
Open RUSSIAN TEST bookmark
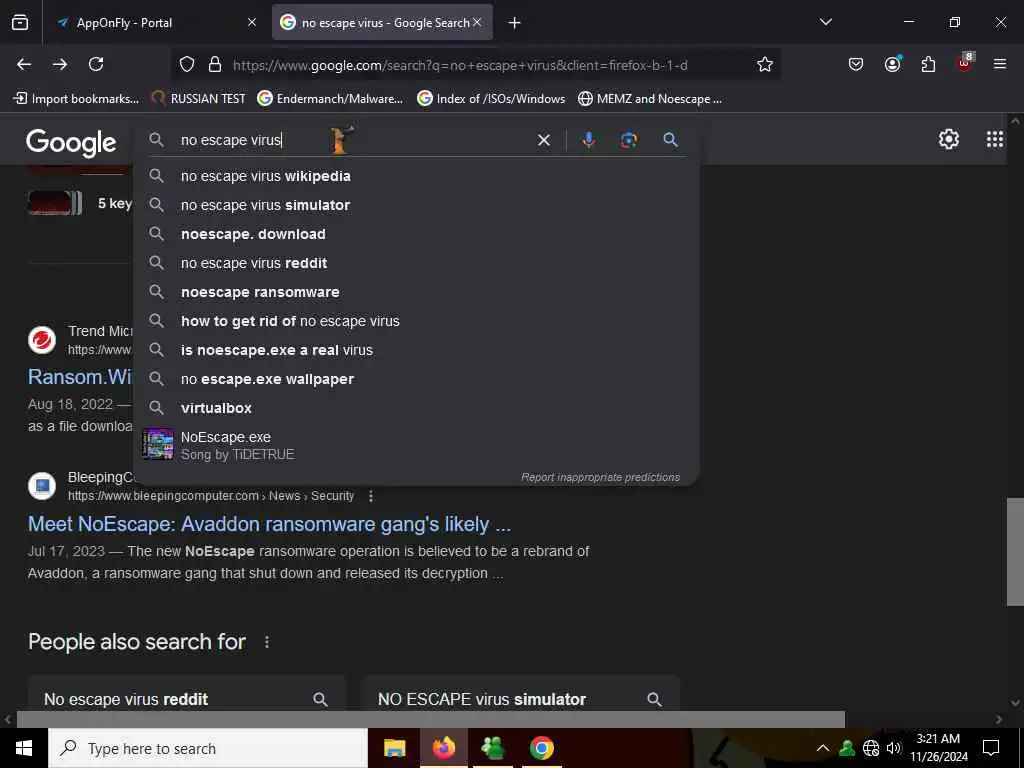pos(199,99)
